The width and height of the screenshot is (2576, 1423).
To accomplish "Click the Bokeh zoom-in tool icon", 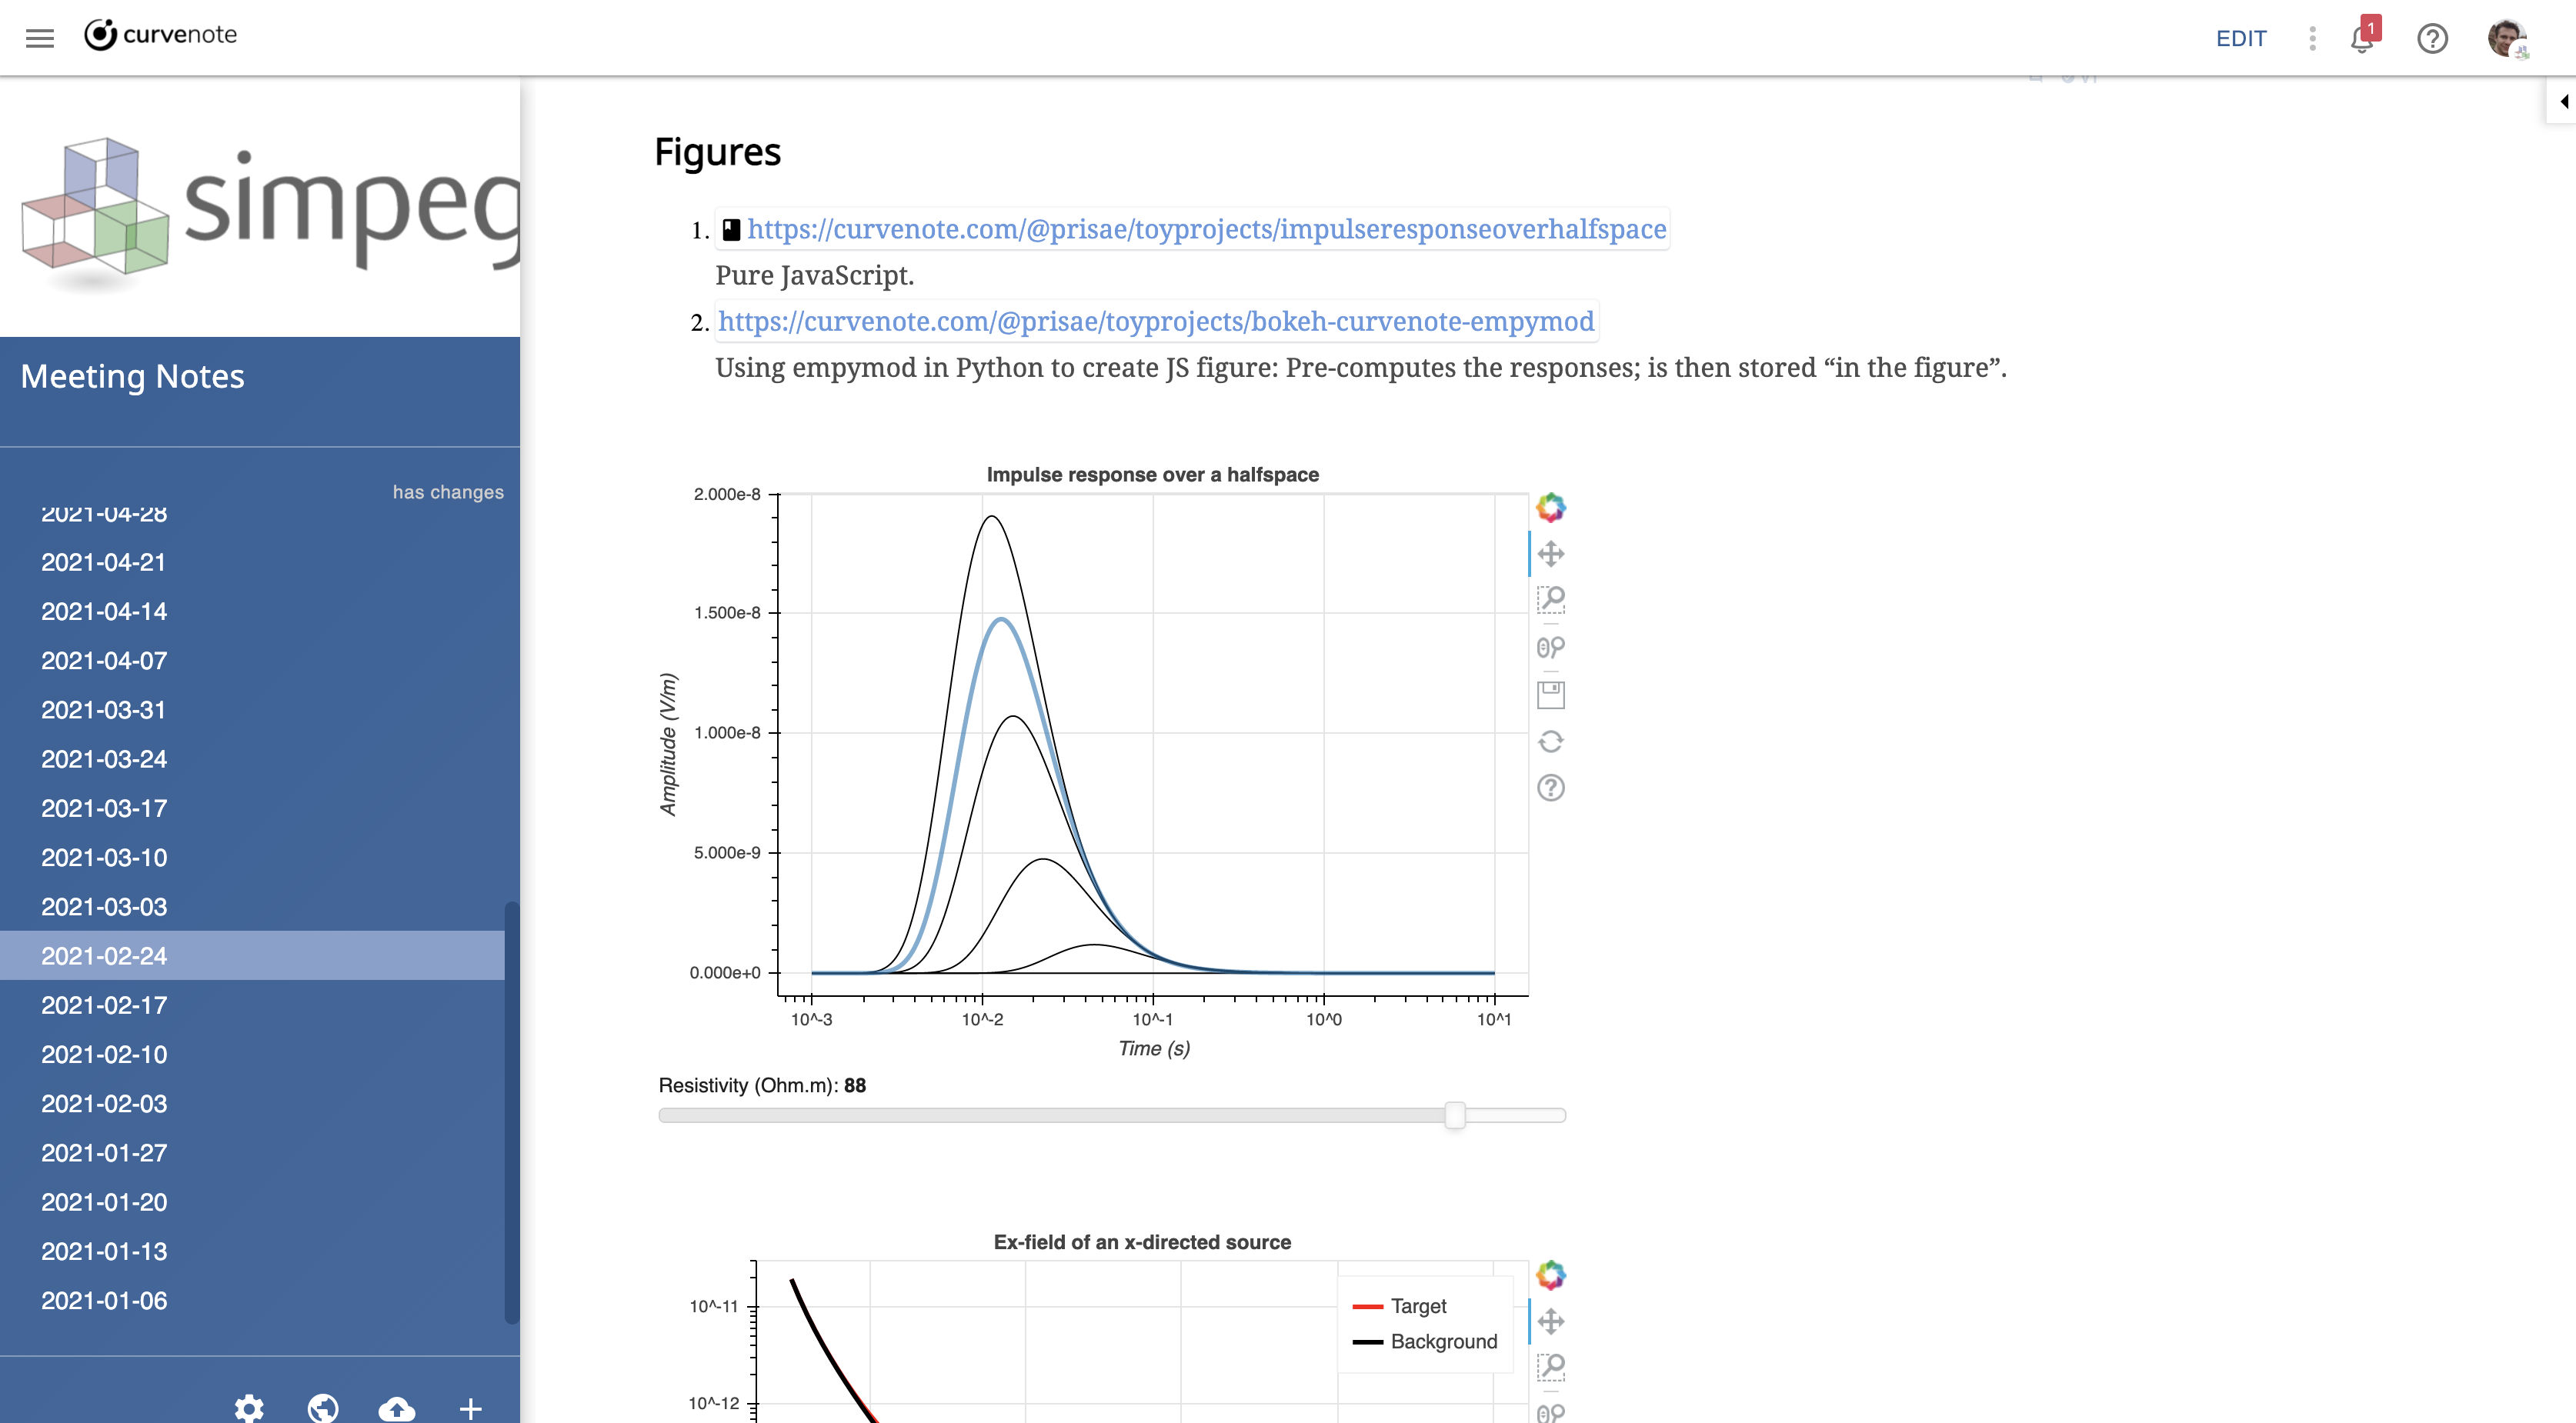I will pos(1549,601).
